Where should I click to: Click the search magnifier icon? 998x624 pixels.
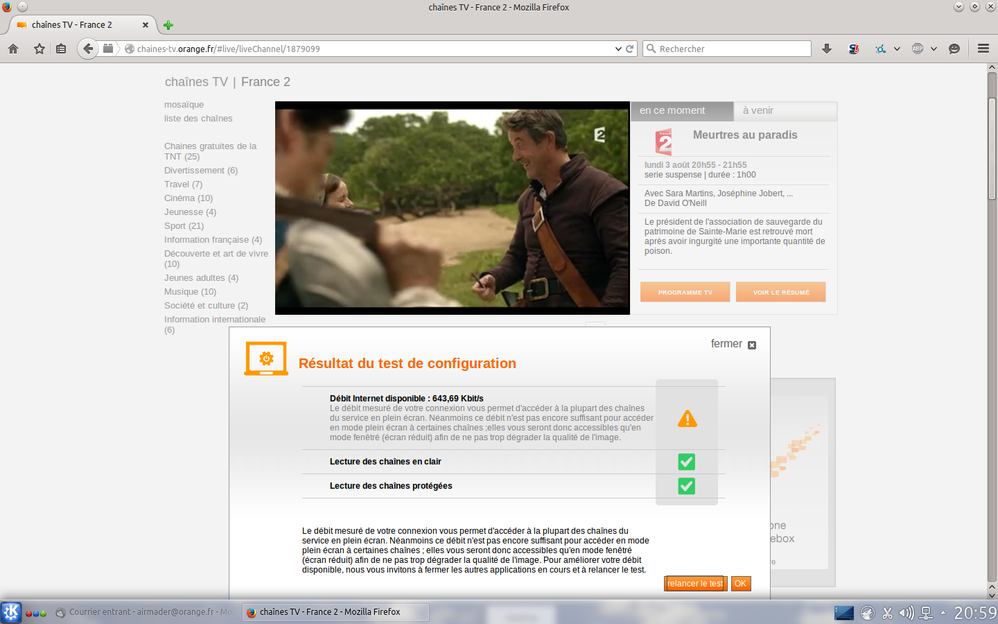tap(650, 48)
